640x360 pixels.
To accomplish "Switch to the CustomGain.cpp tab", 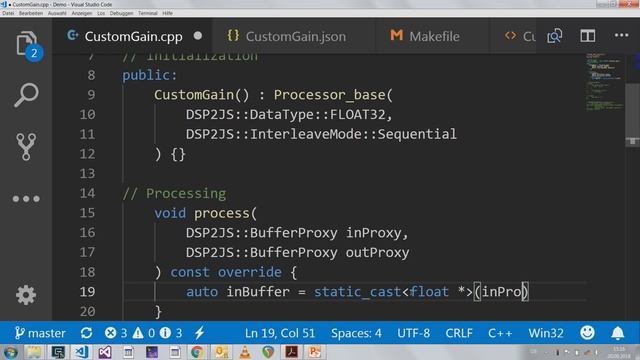I will tap(133, 36).
